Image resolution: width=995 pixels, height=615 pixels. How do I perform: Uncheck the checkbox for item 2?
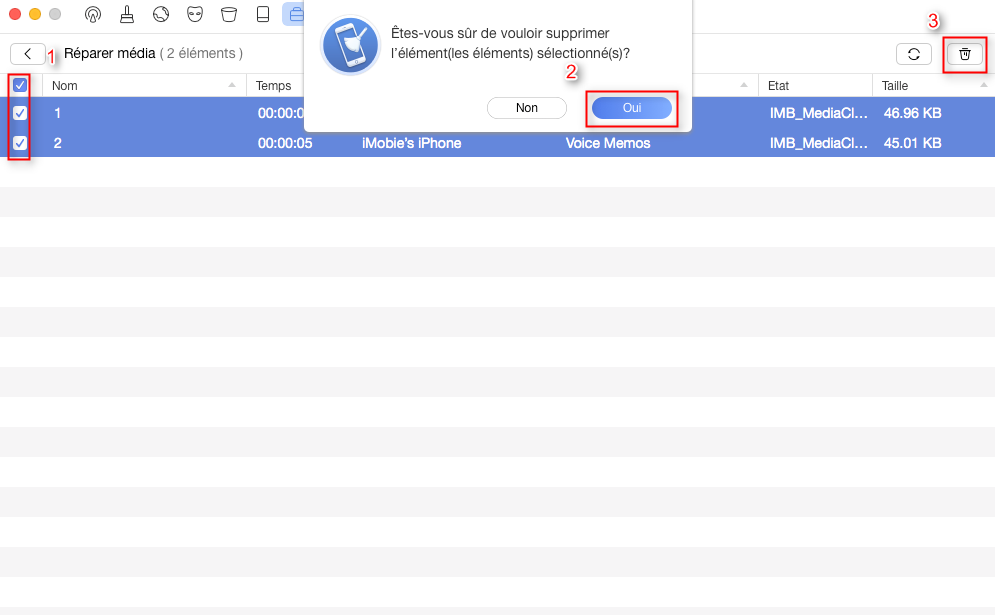click(20, 143)
